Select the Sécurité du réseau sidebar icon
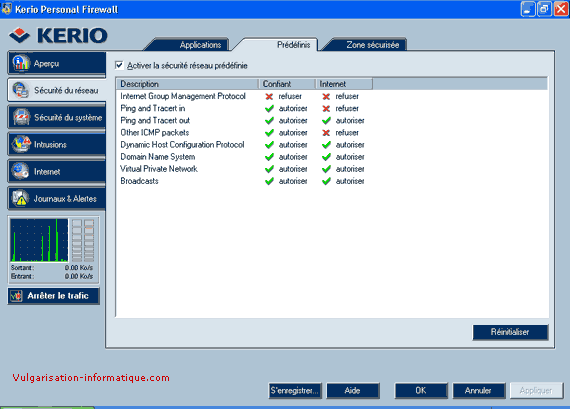570x409 pixels. [x=20, y=90]
